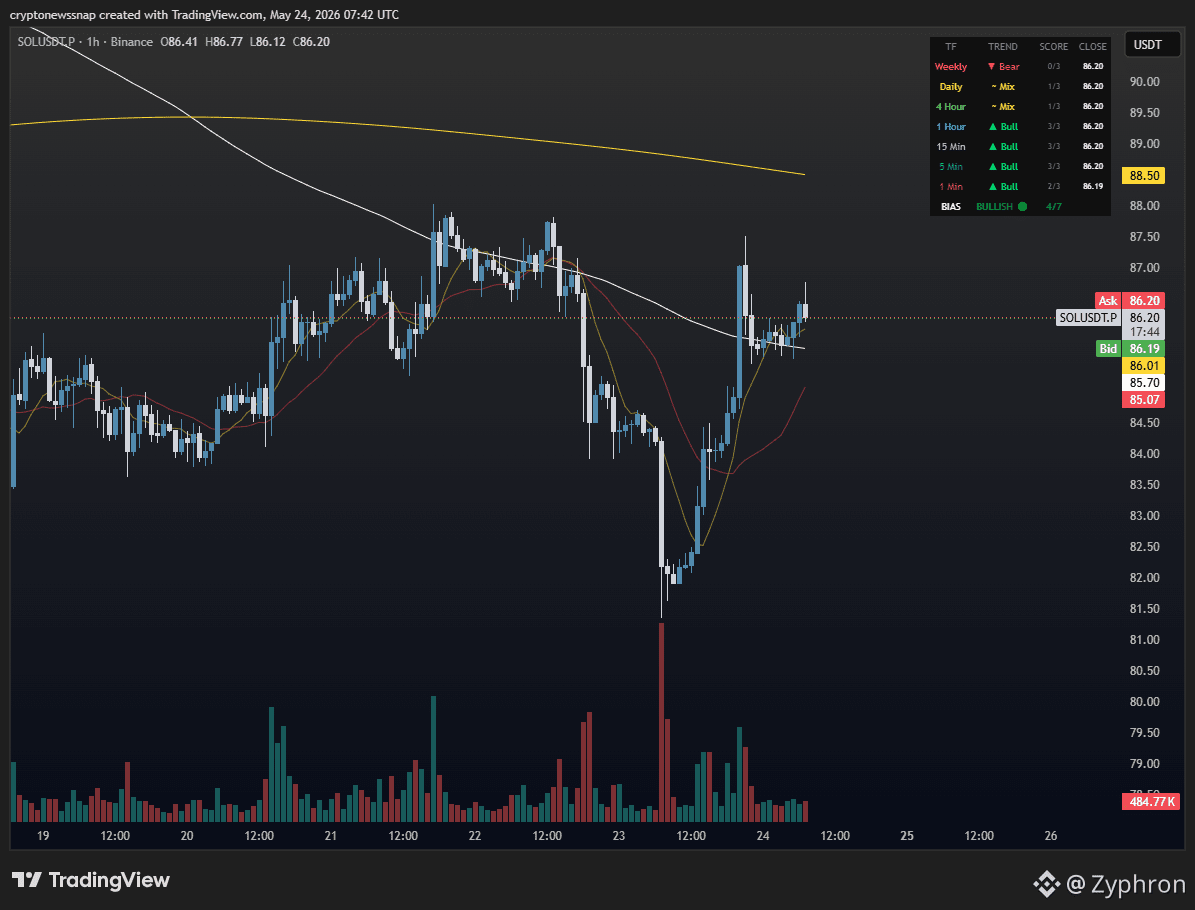Viewport: 1195px width, 910px height.
Task: Click the red 484.77K volume label
Action: (x=1151, y=802)
